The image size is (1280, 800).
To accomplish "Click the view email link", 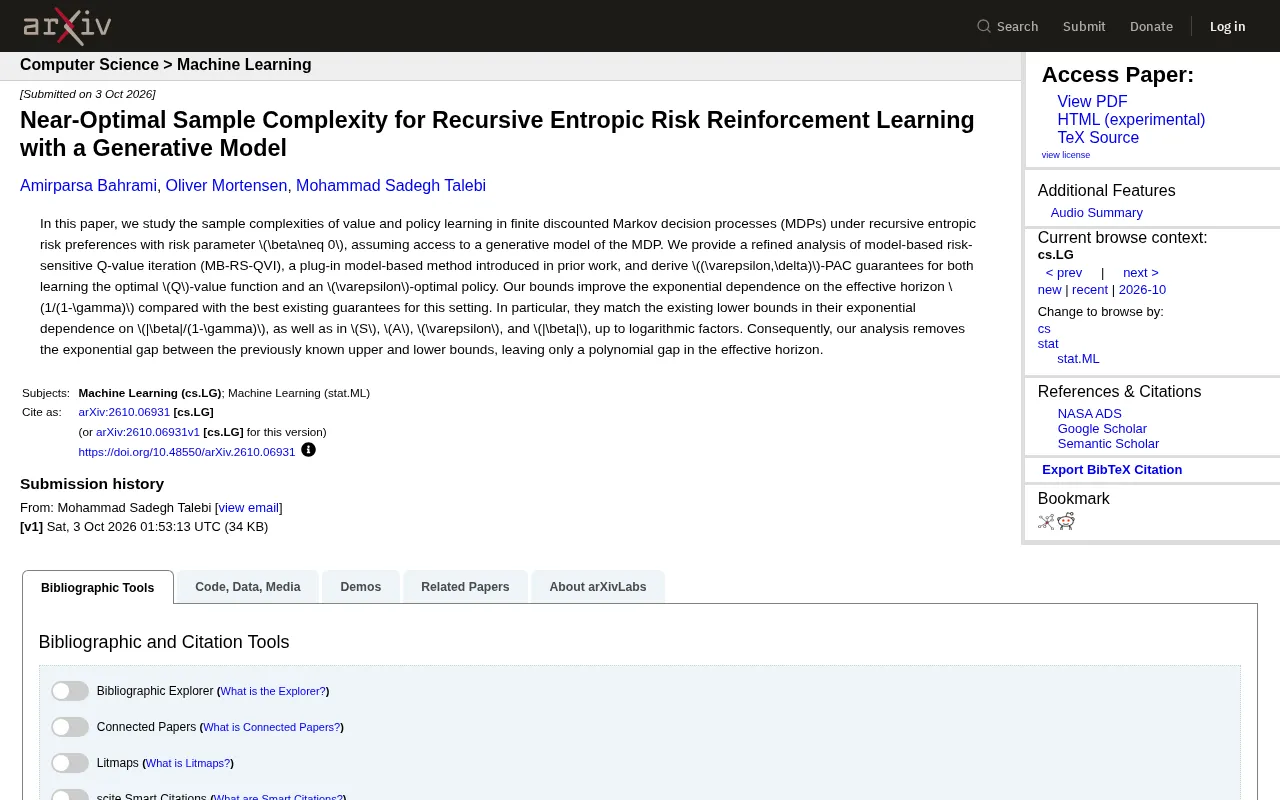I will [249, 508].
